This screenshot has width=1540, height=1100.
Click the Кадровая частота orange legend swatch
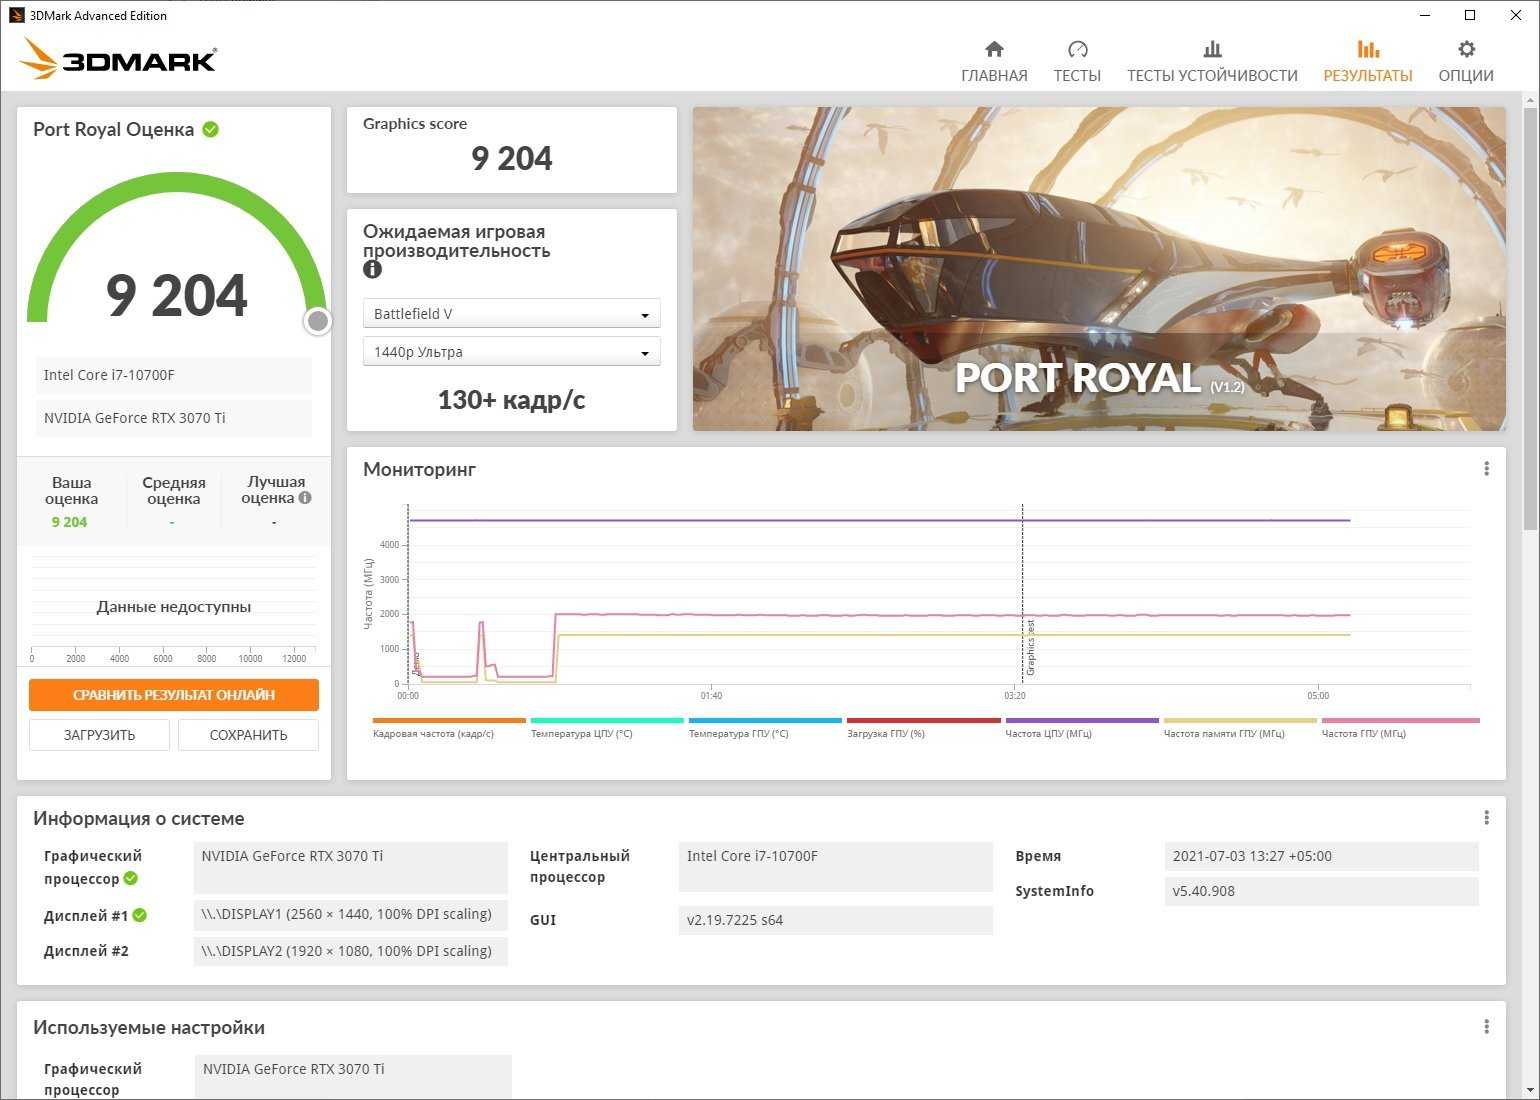coord(449,720)
